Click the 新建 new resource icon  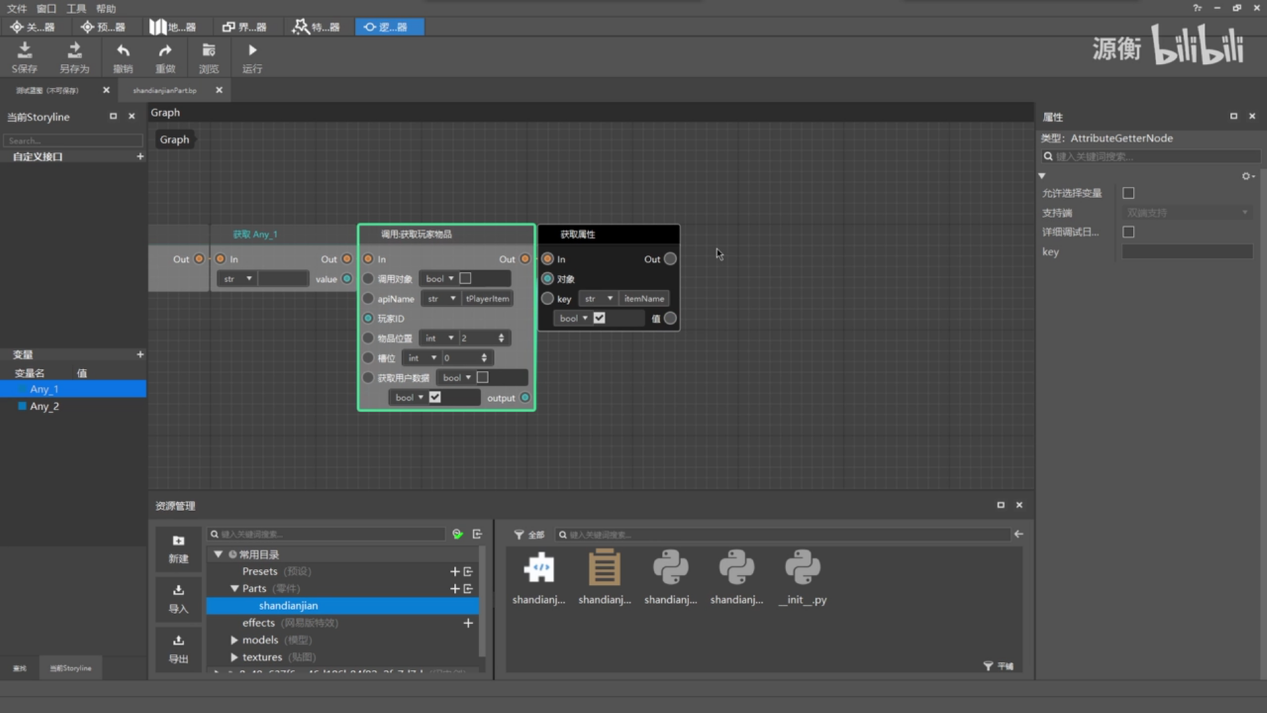(x=178, y=541)
